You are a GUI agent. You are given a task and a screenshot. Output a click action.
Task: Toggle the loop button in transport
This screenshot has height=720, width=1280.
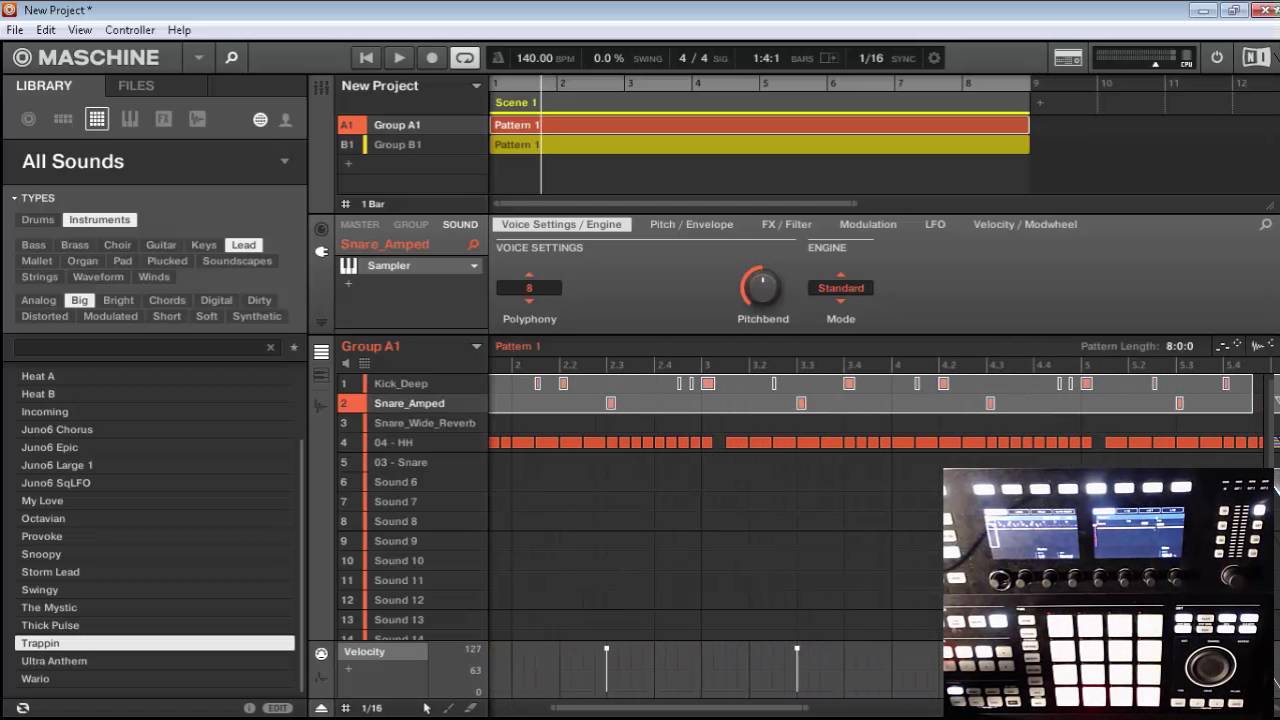point(465,58)
